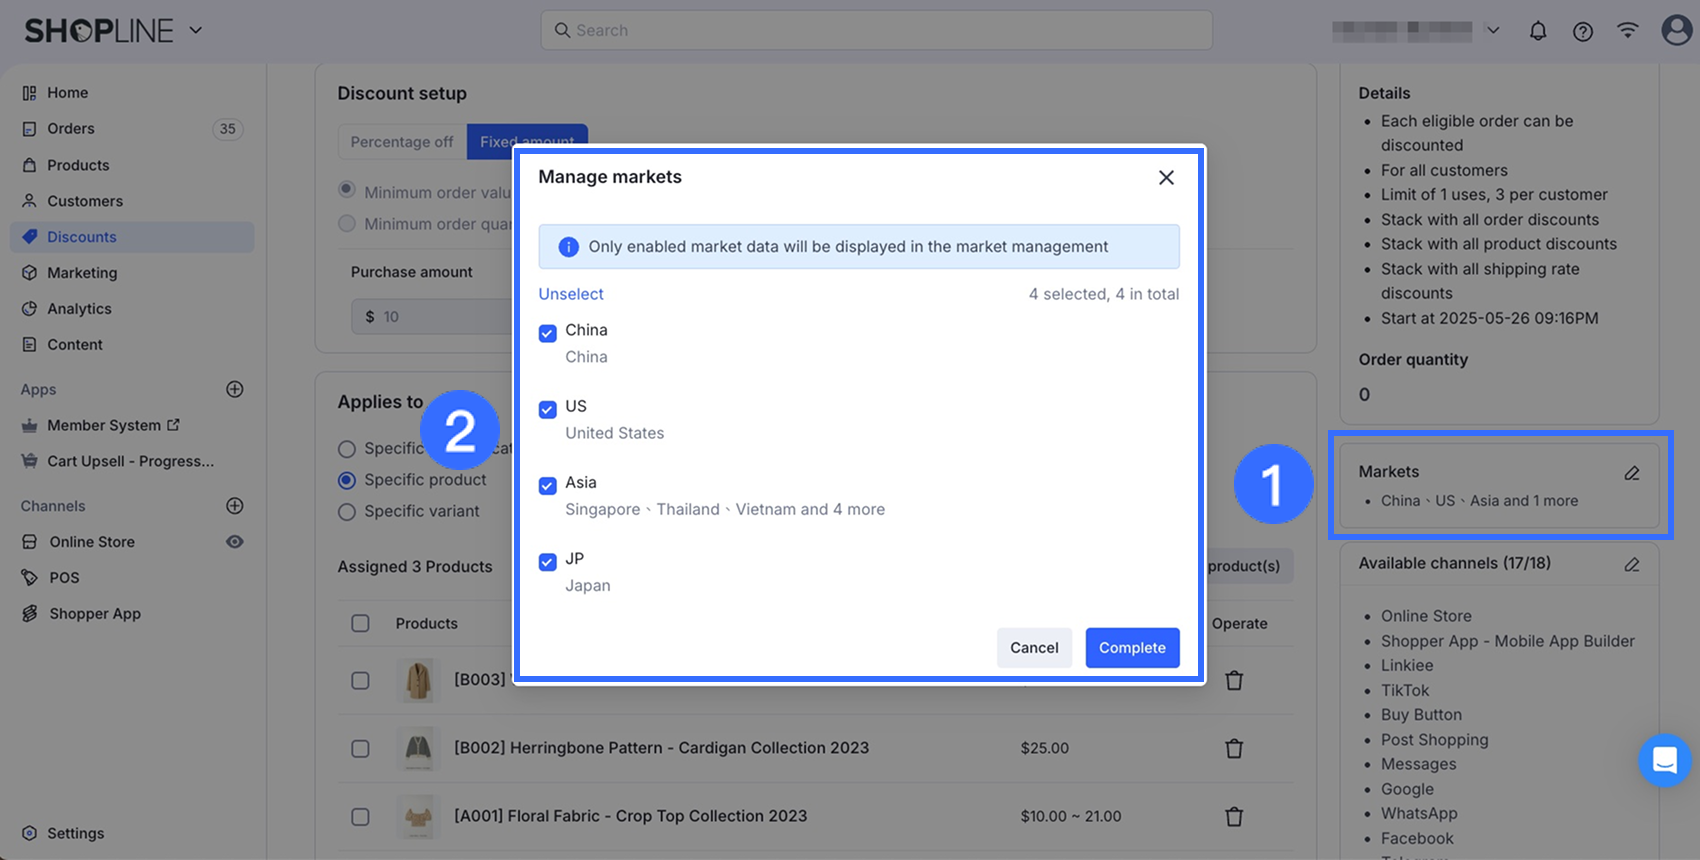The height and width of the screenshot is (860, 1700).
Task: Uncheck the JP market checkbox
Action: point(548,562)
